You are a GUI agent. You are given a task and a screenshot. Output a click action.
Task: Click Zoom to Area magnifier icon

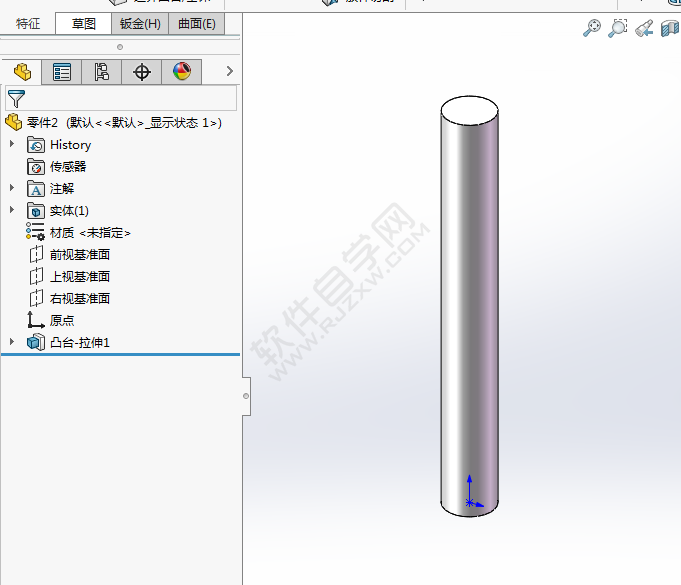coord(618,28)
